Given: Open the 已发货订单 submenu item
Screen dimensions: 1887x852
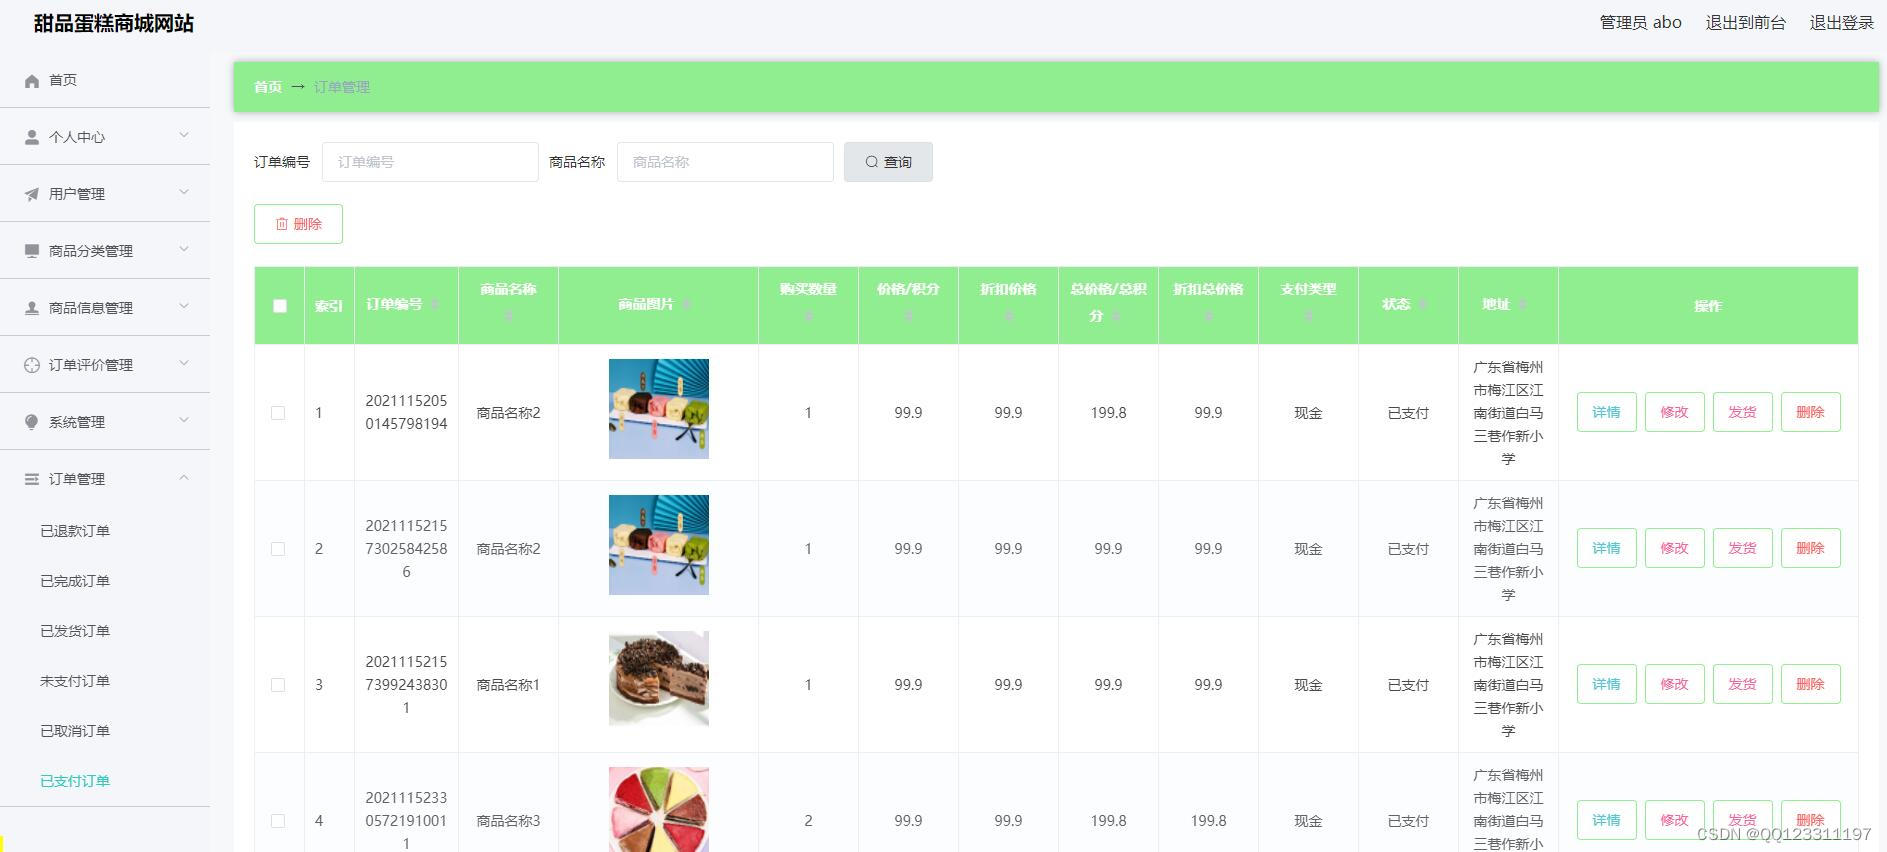Looking at the screenshot, I should (75, 631).
